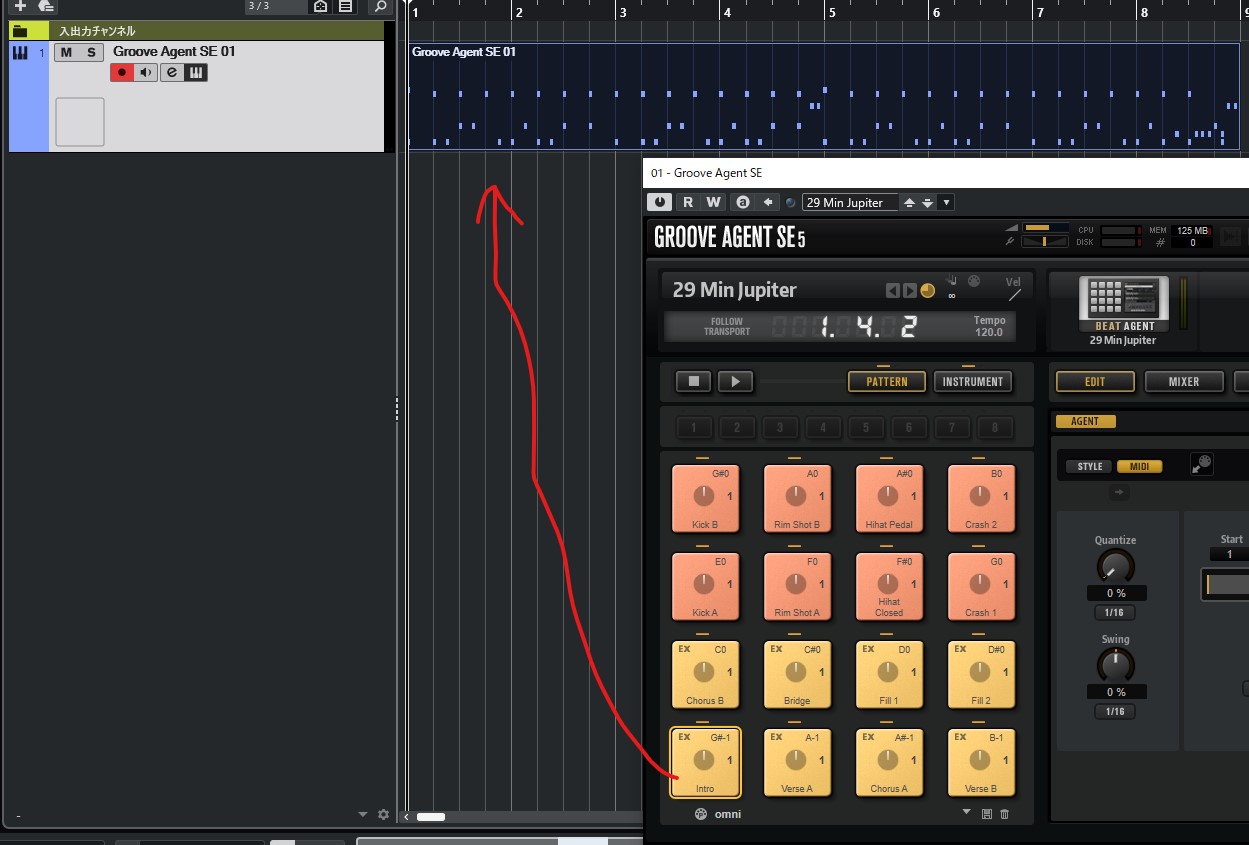Click the save pattern group disk icon
Screen dimensions: 1249x845
point(987,814)
